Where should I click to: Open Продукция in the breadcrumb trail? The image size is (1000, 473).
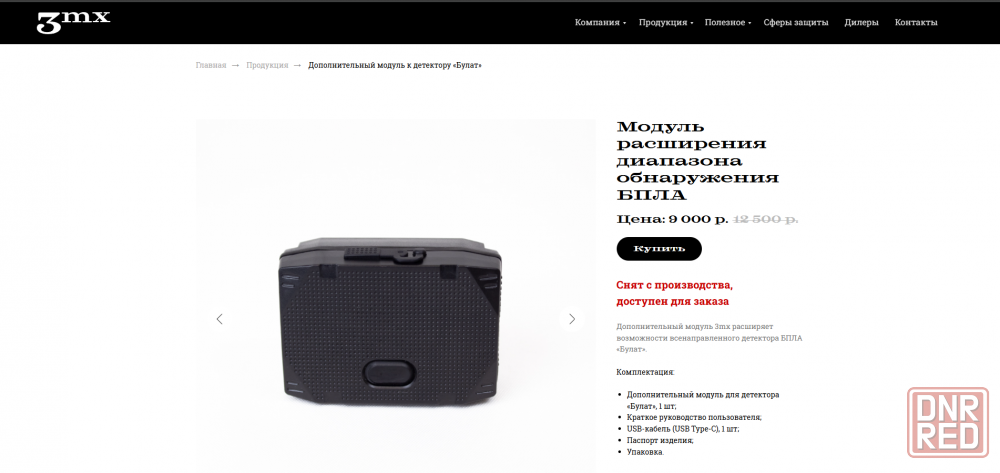tap(267, 65)
